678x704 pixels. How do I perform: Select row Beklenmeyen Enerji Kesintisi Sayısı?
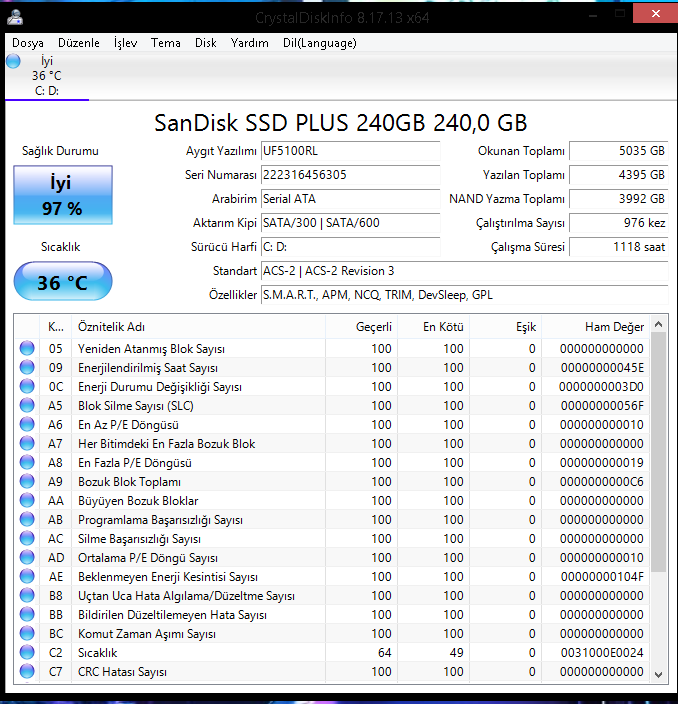[332, 576]
